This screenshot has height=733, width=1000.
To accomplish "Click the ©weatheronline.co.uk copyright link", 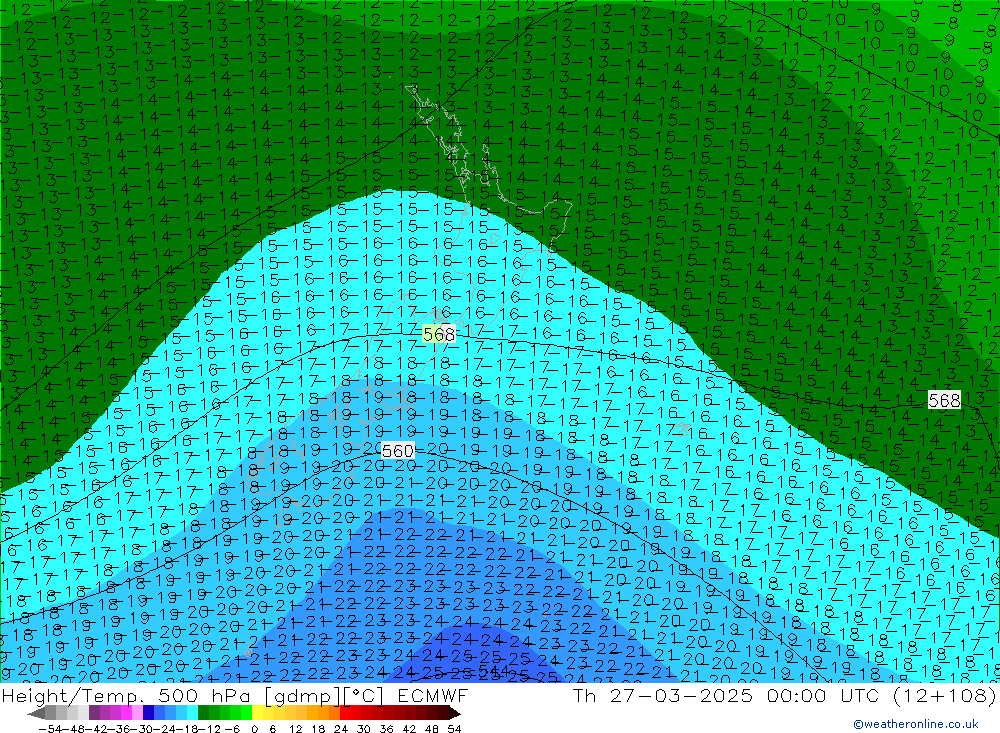I will [916, 723].
